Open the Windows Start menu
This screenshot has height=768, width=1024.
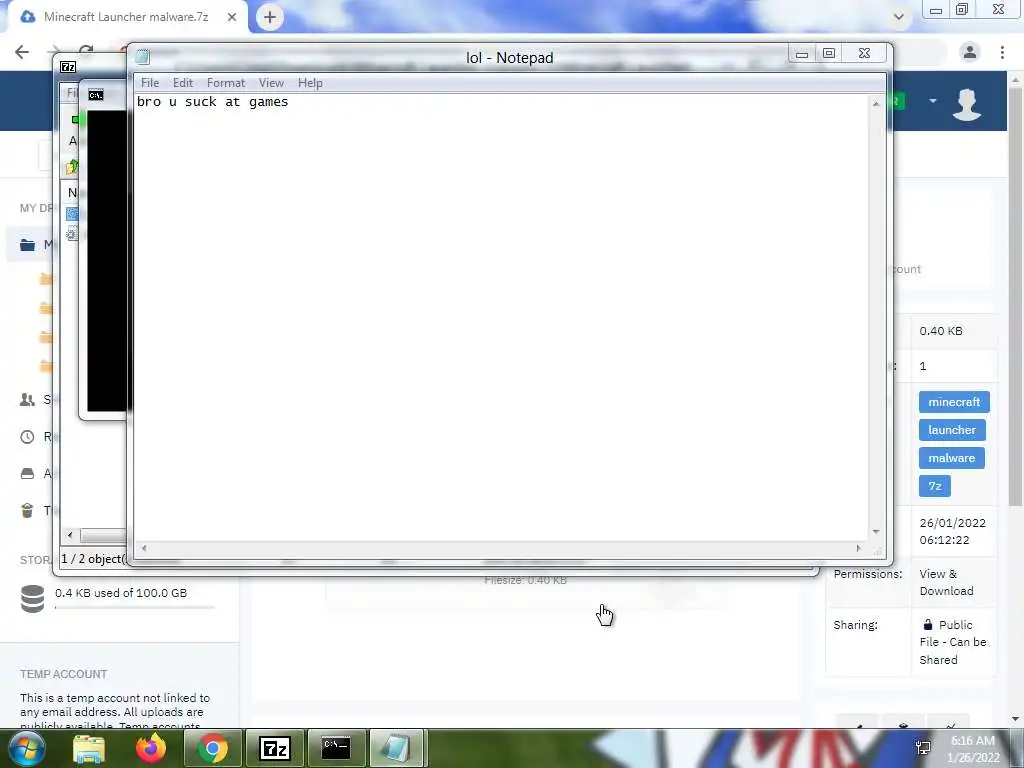pos(26,748)
